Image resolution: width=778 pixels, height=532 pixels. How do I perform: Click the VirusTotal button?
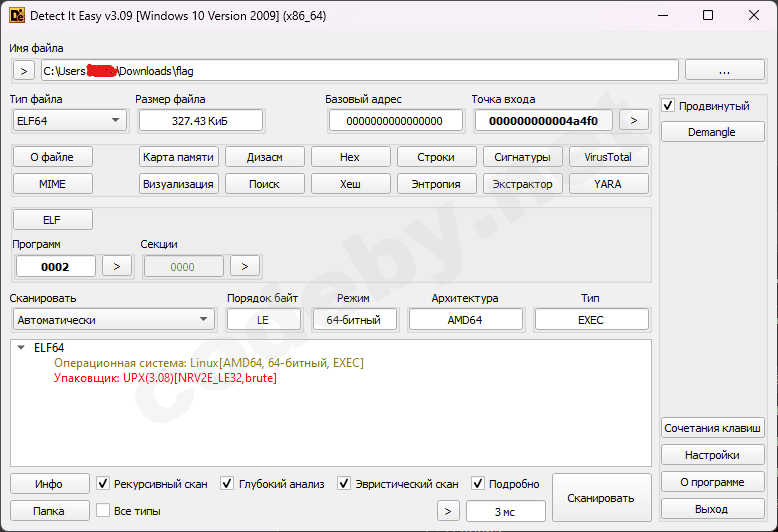[608, 157]
